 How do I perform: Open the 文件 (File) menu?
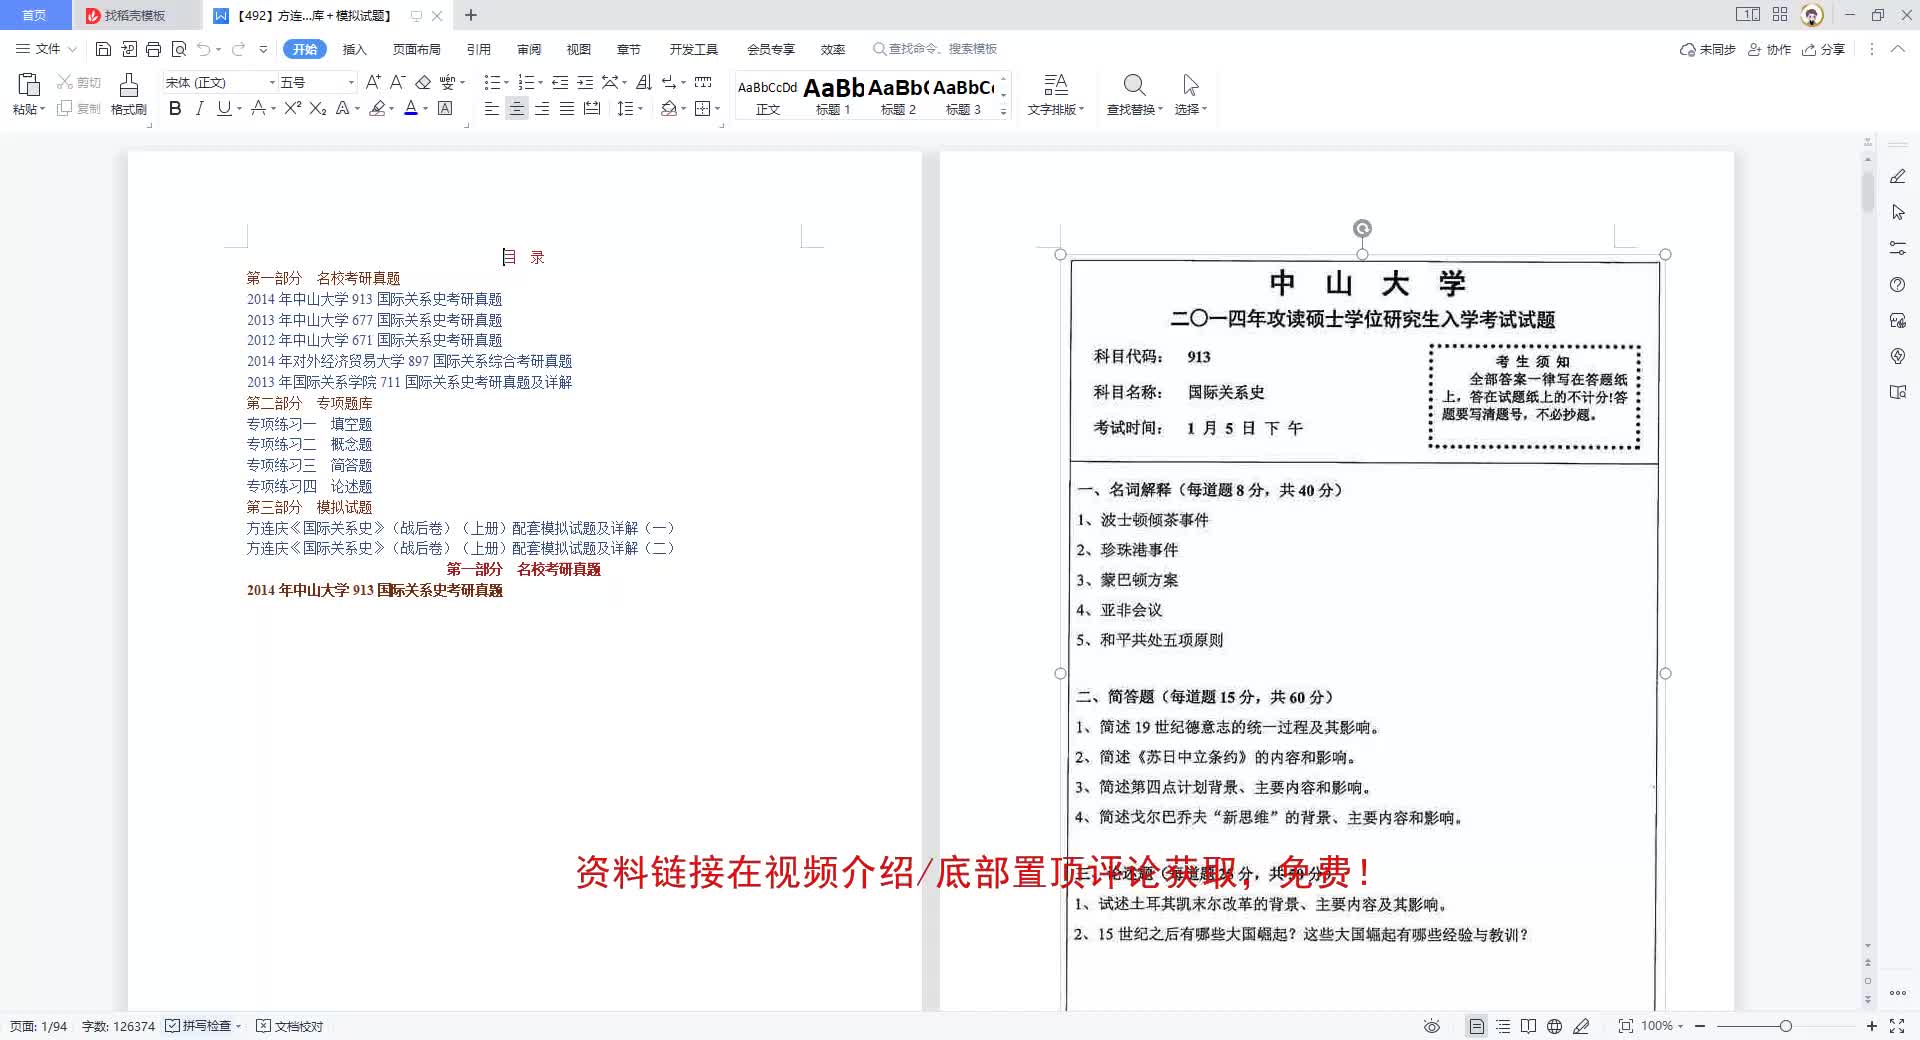[x=46, y=49]
